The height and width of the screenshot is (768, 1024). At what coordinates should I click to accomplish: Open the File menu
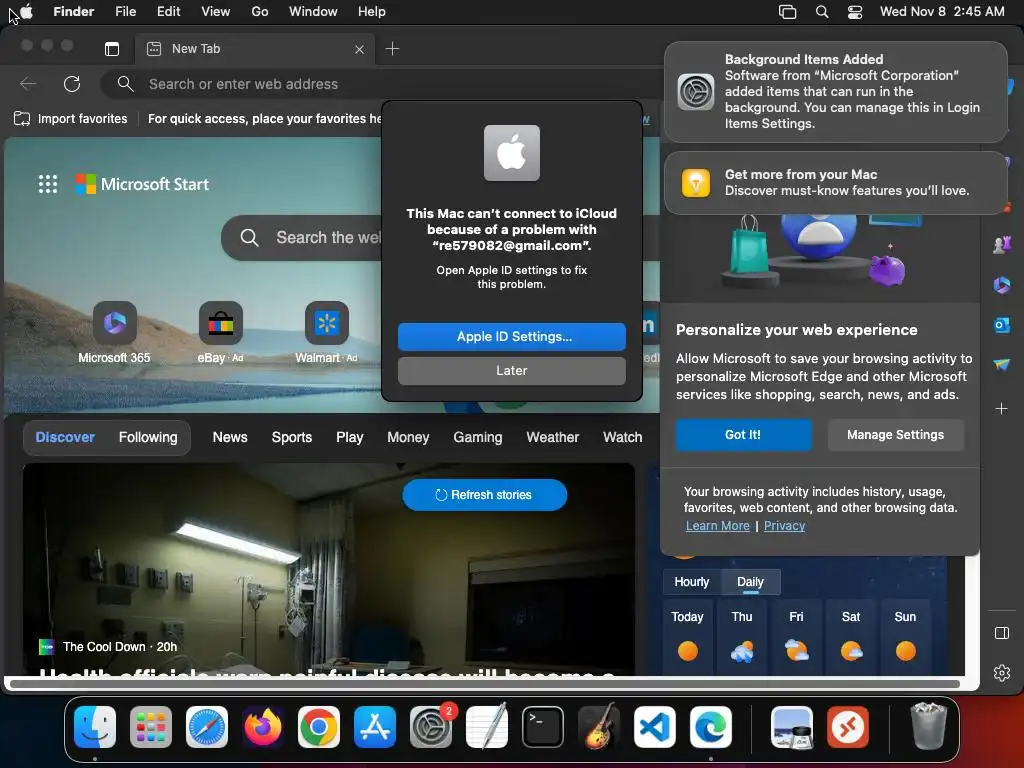(x=125, y=12)
